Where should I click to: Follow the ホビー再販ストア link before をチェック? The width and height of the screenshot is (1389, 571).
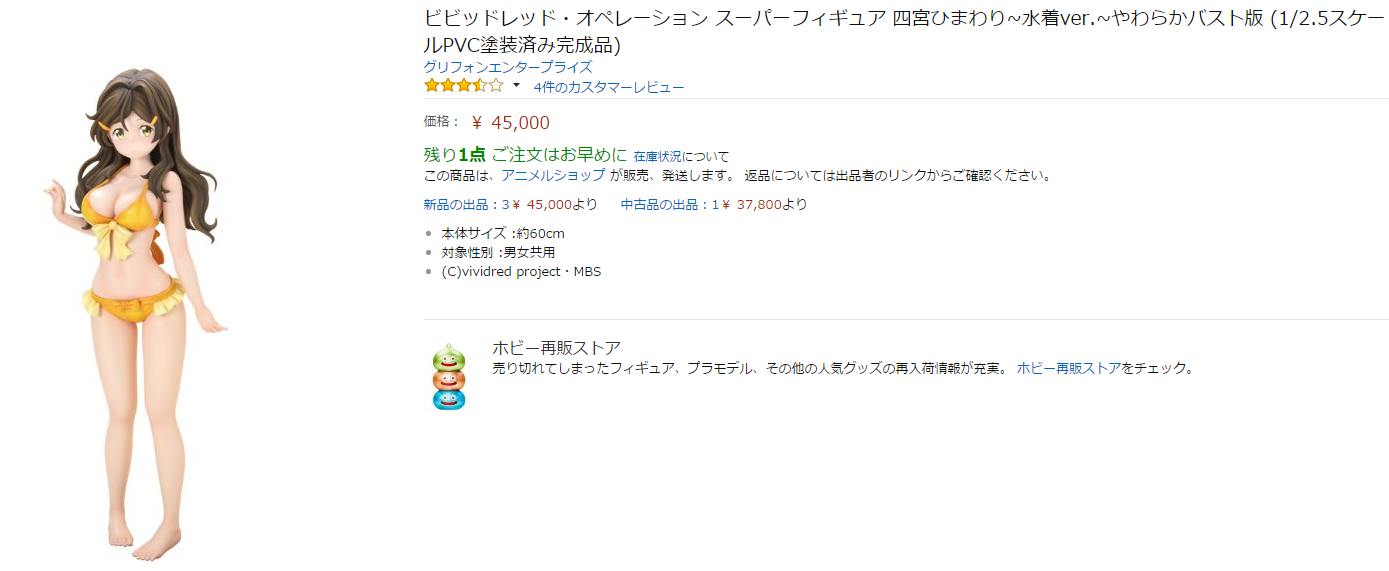(x=1068, y=368)
